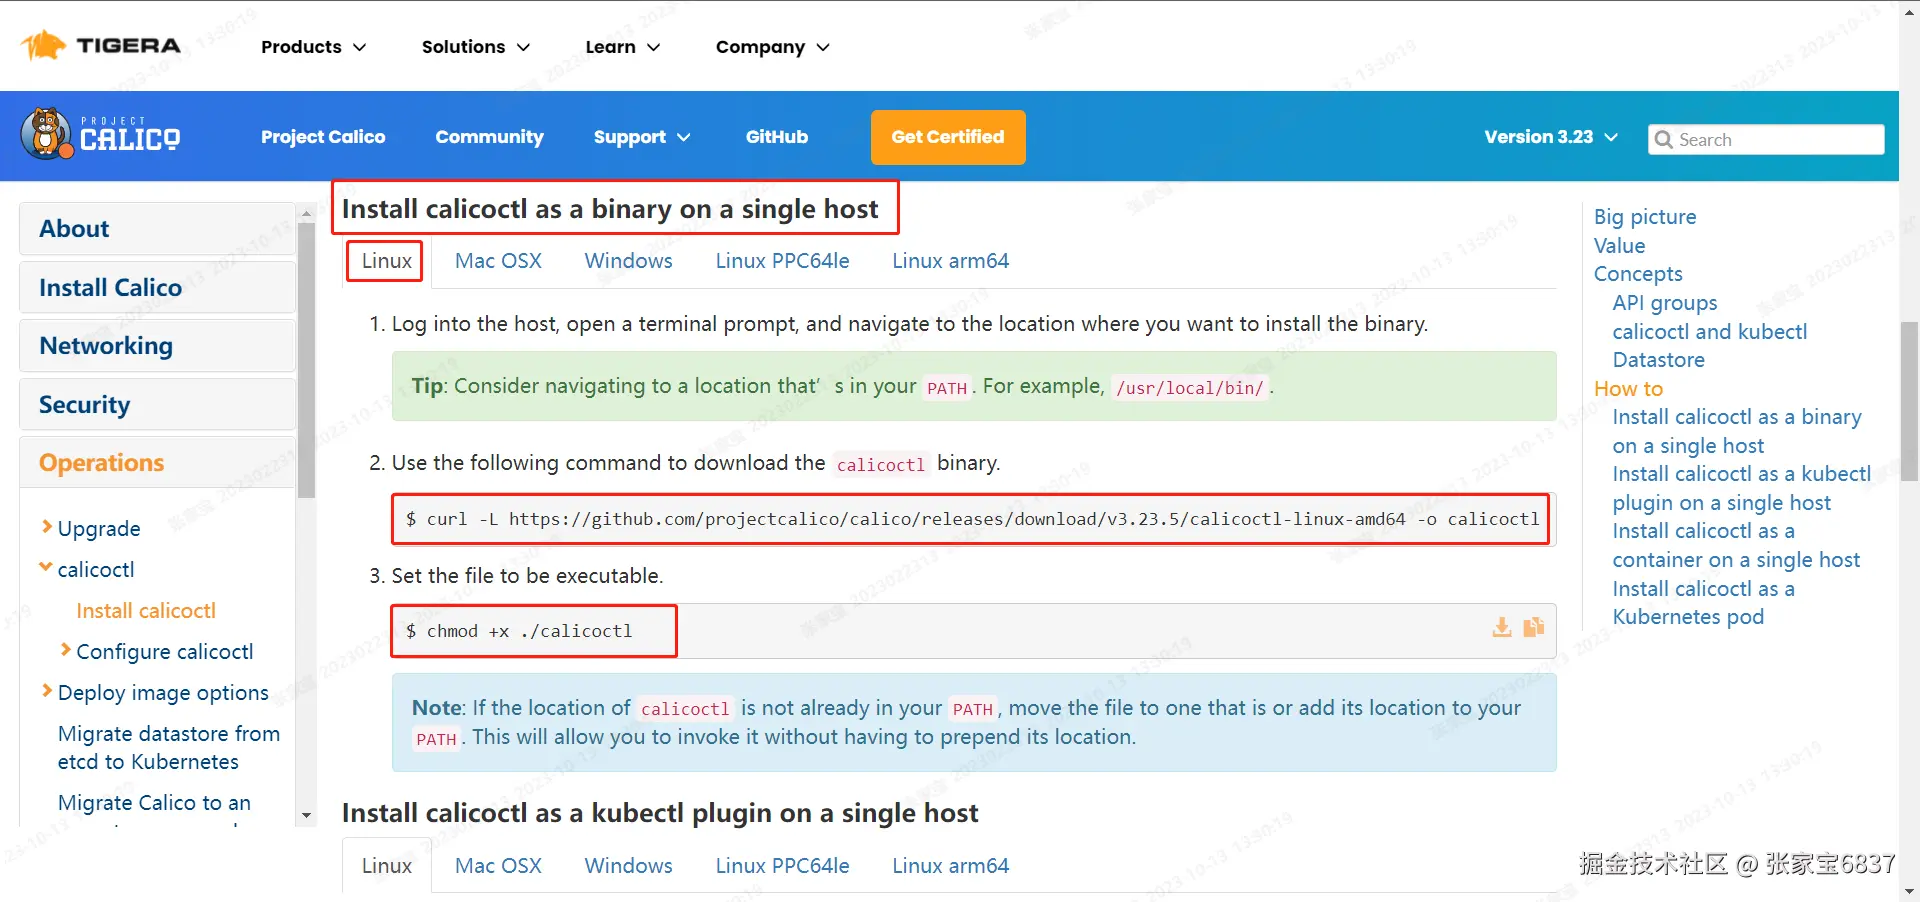Open the Products dropdown menu
This screenshot has height=902, width=1920.
[313, 47]
